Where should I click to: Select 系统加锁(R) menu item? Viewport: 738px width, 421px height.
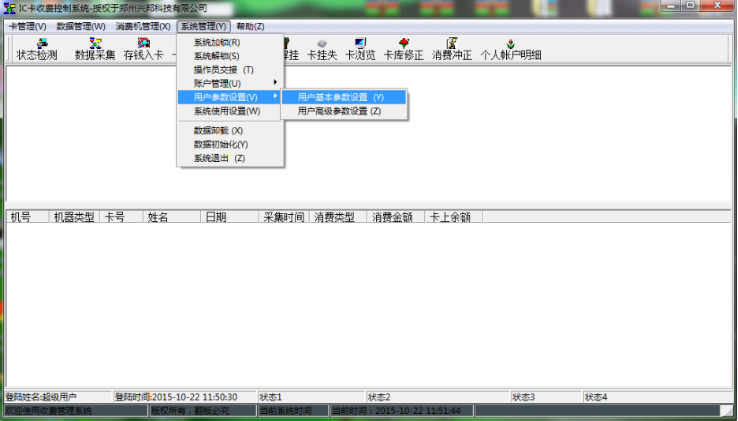(217, 43)
